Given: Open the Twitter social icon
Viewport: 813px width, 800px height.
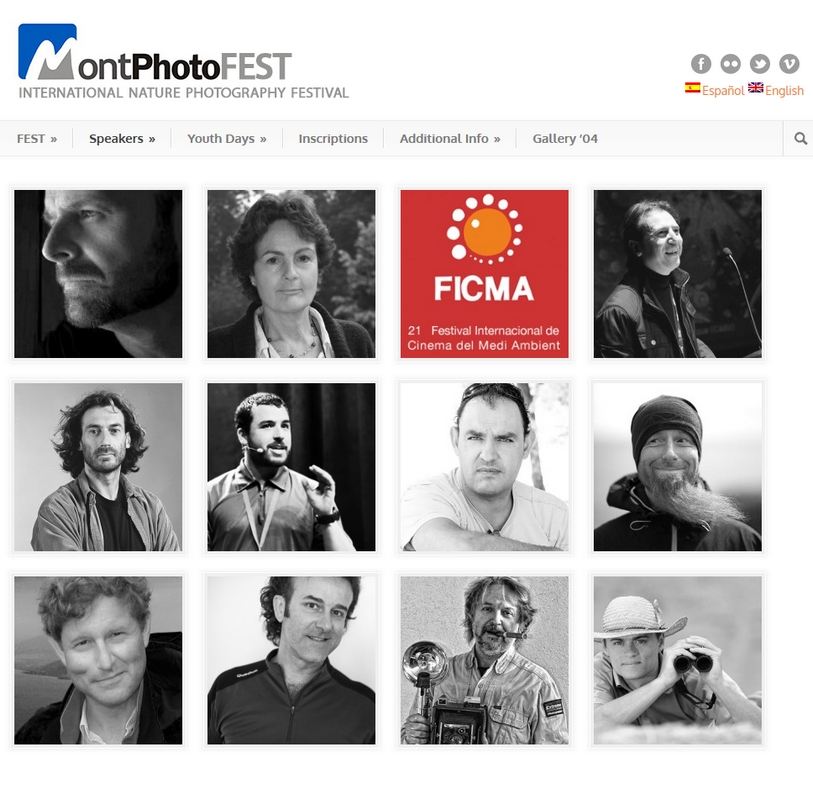Looking at the screenshot, I should tap(760, 64).
